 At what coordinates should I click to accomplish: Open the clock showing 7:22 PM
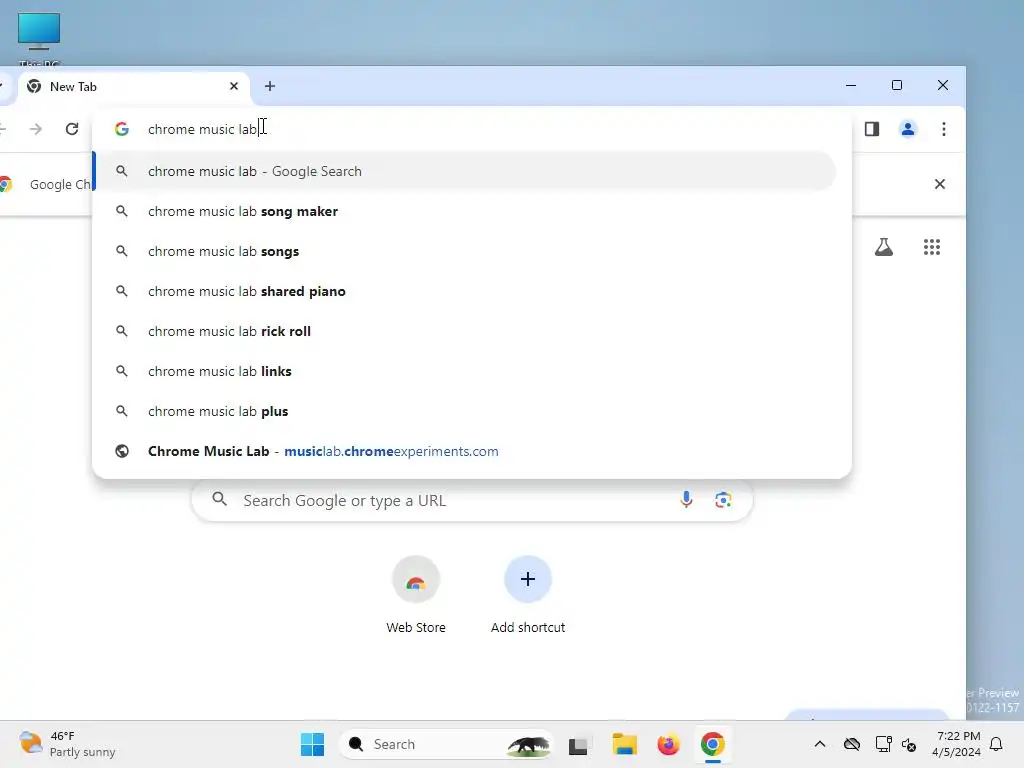point(957,744)
